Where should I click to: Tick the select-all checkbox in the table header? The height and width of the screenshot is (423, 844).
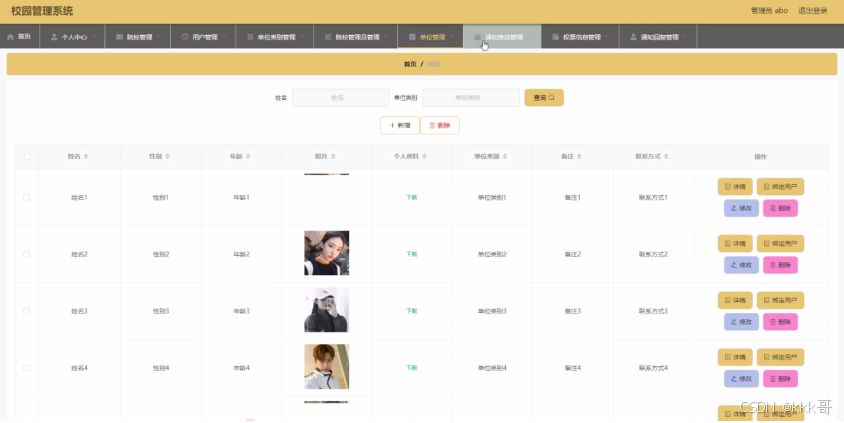[27, 157]
